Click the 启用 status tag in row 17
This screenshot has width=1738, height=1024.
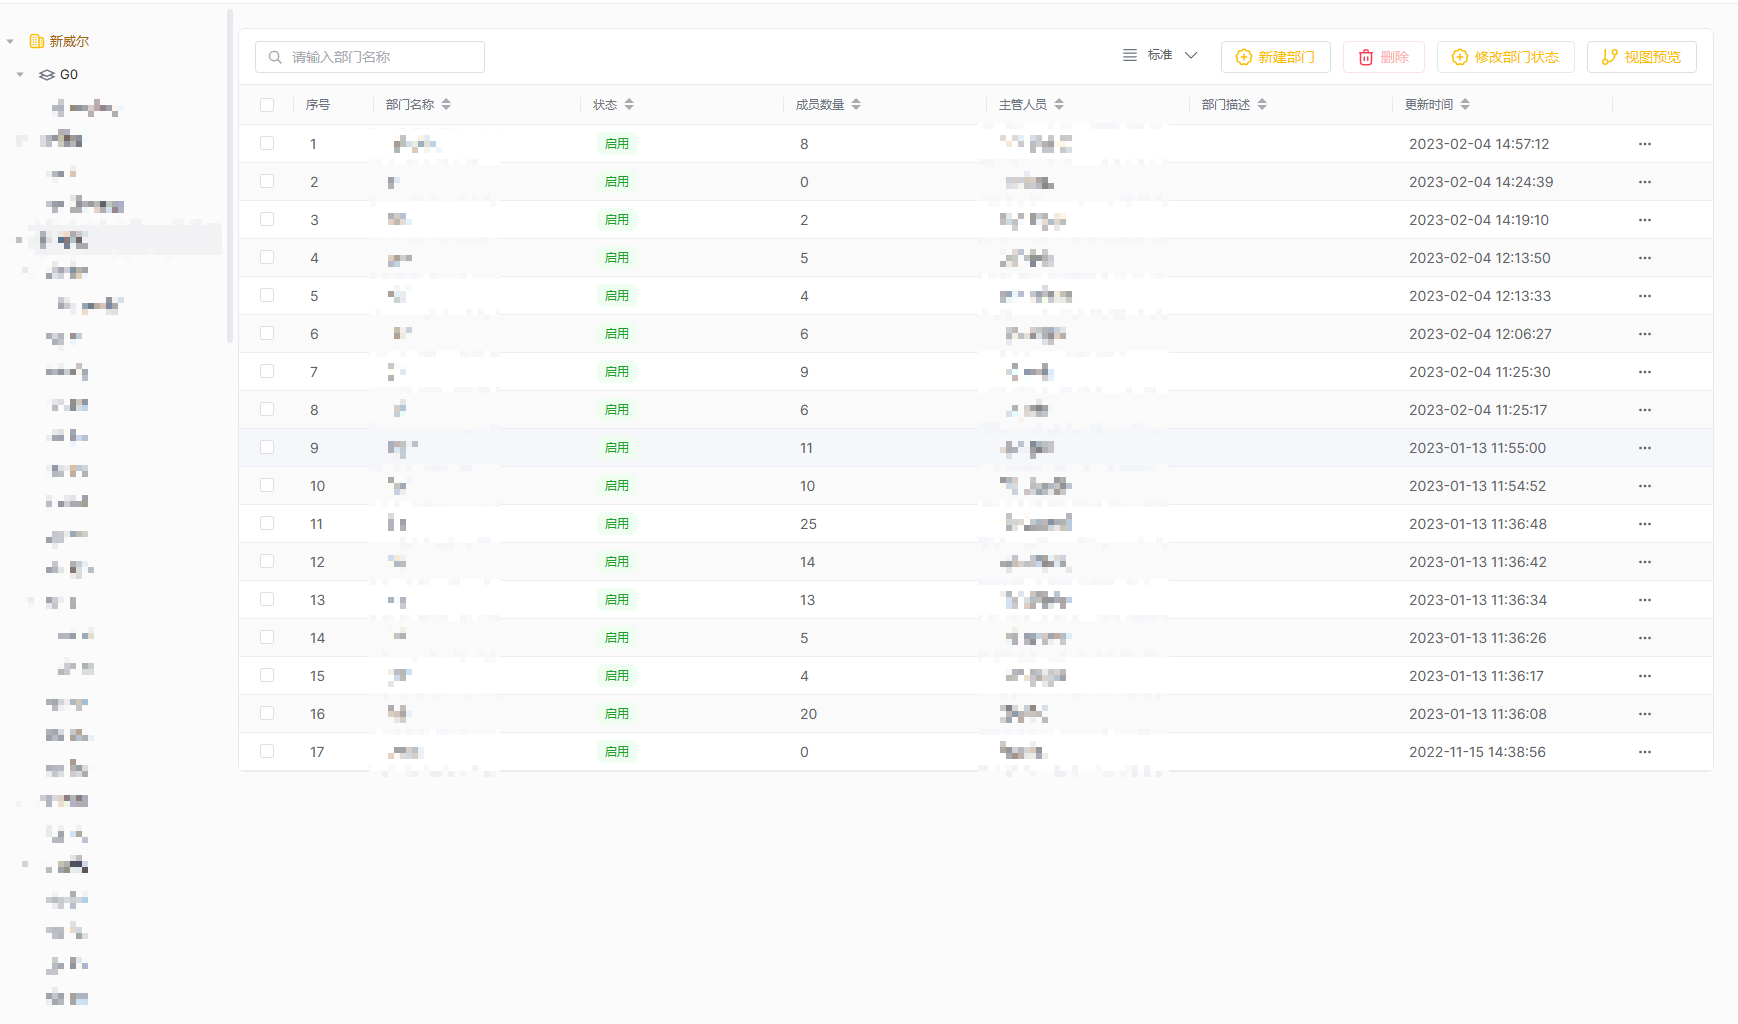pyautogui.click(x=617, y=752)
